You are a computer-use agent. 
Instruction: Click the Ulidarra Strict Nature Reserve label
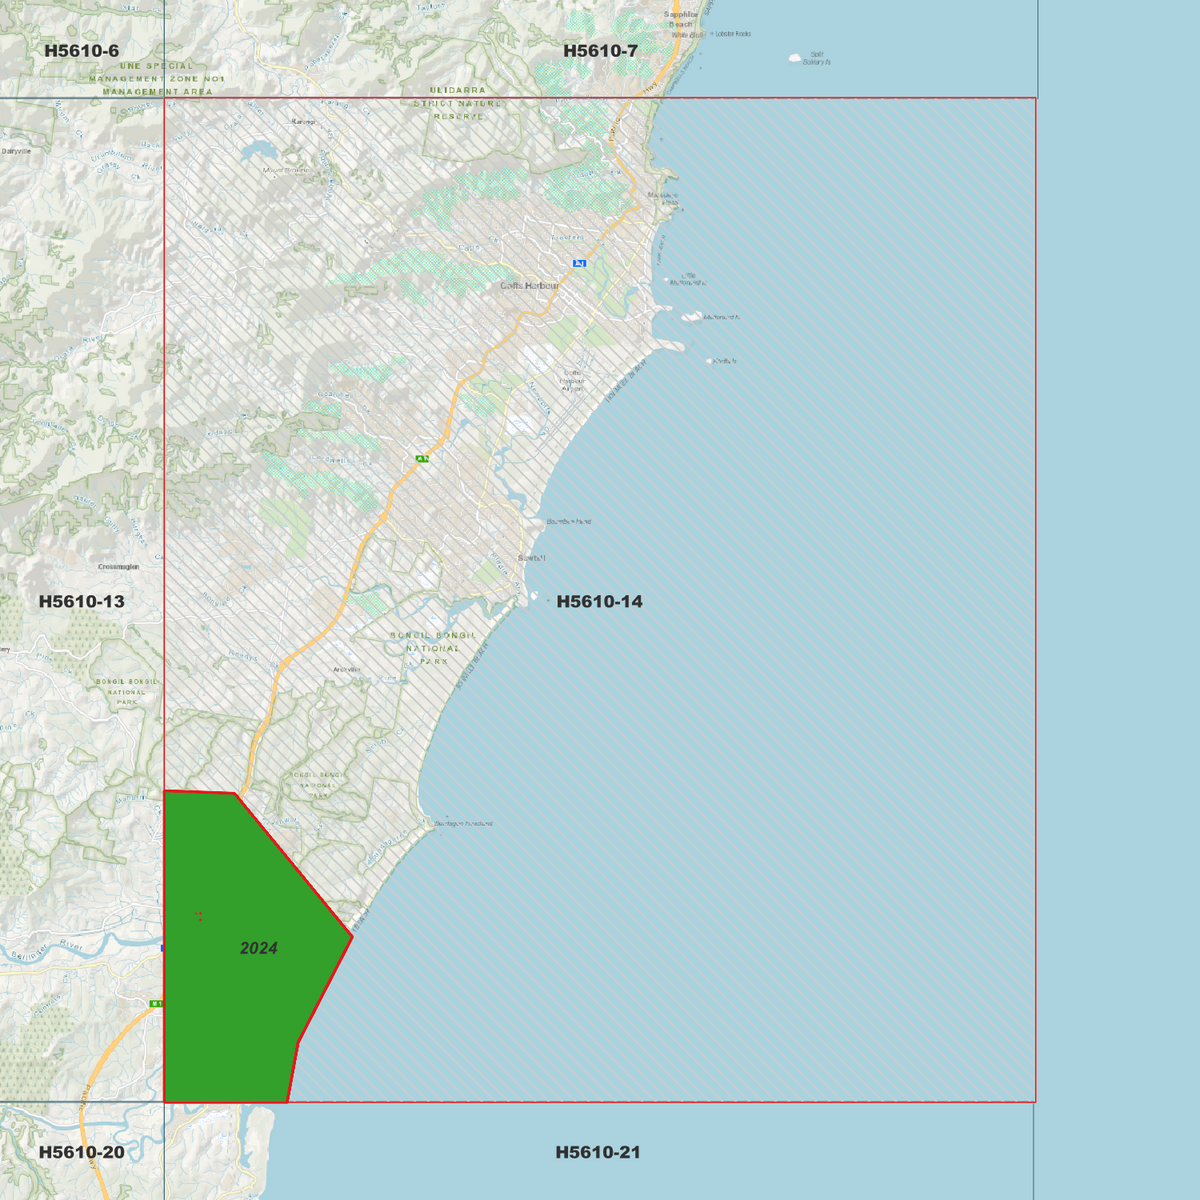click(x=458, y=103)
